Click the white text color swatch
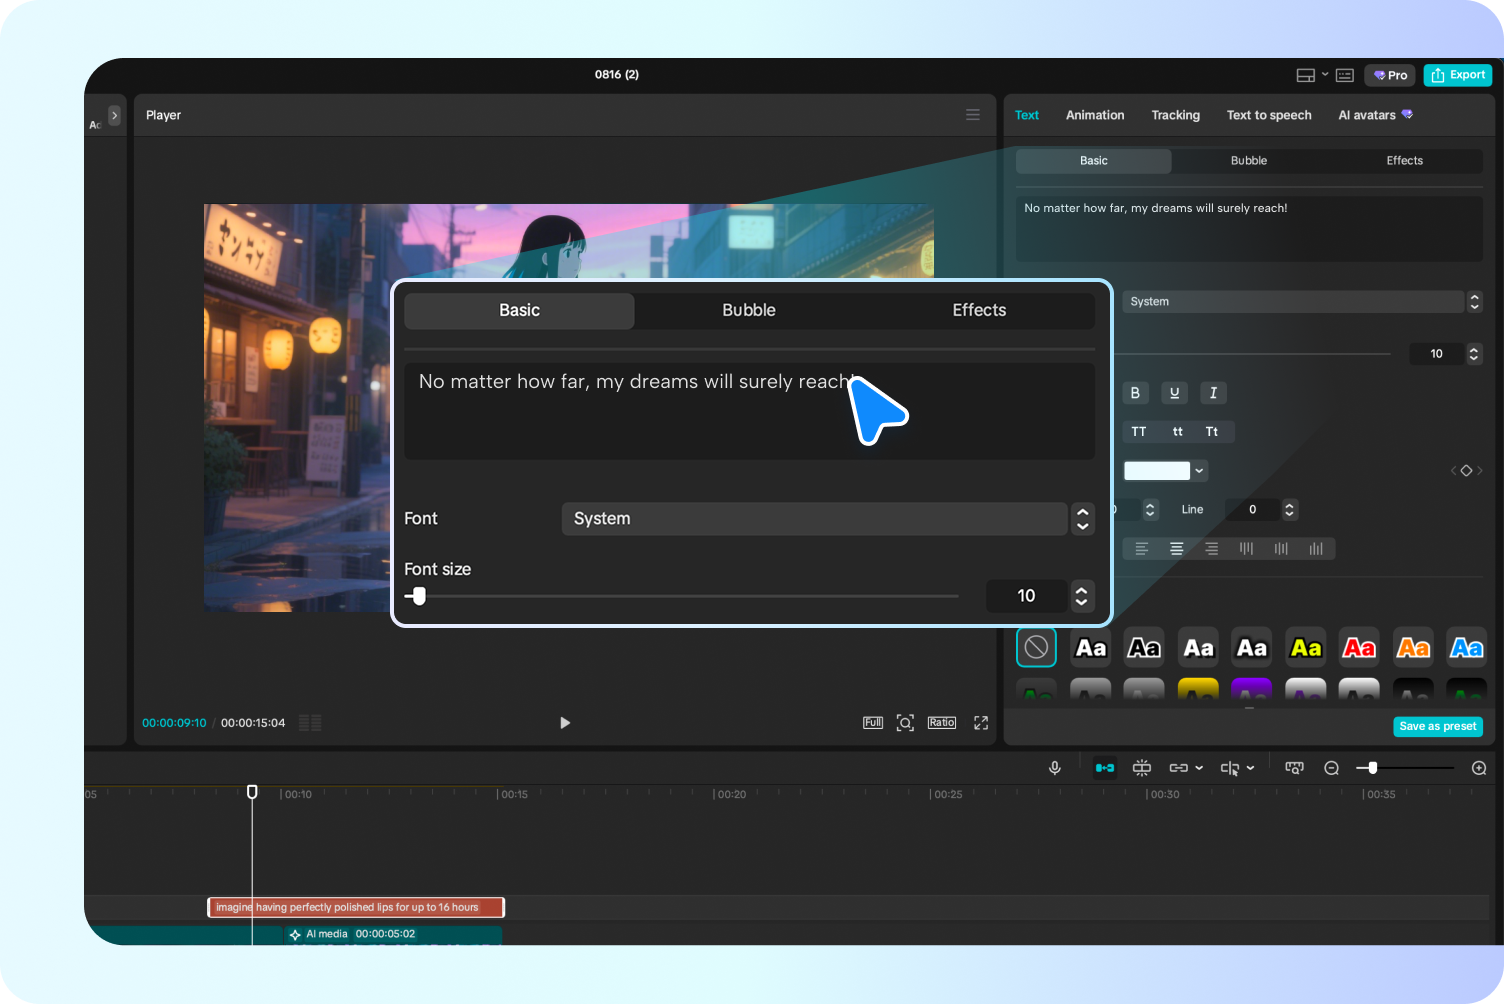Viewport: 1504px width, 1004px height. pos(1157,471)
